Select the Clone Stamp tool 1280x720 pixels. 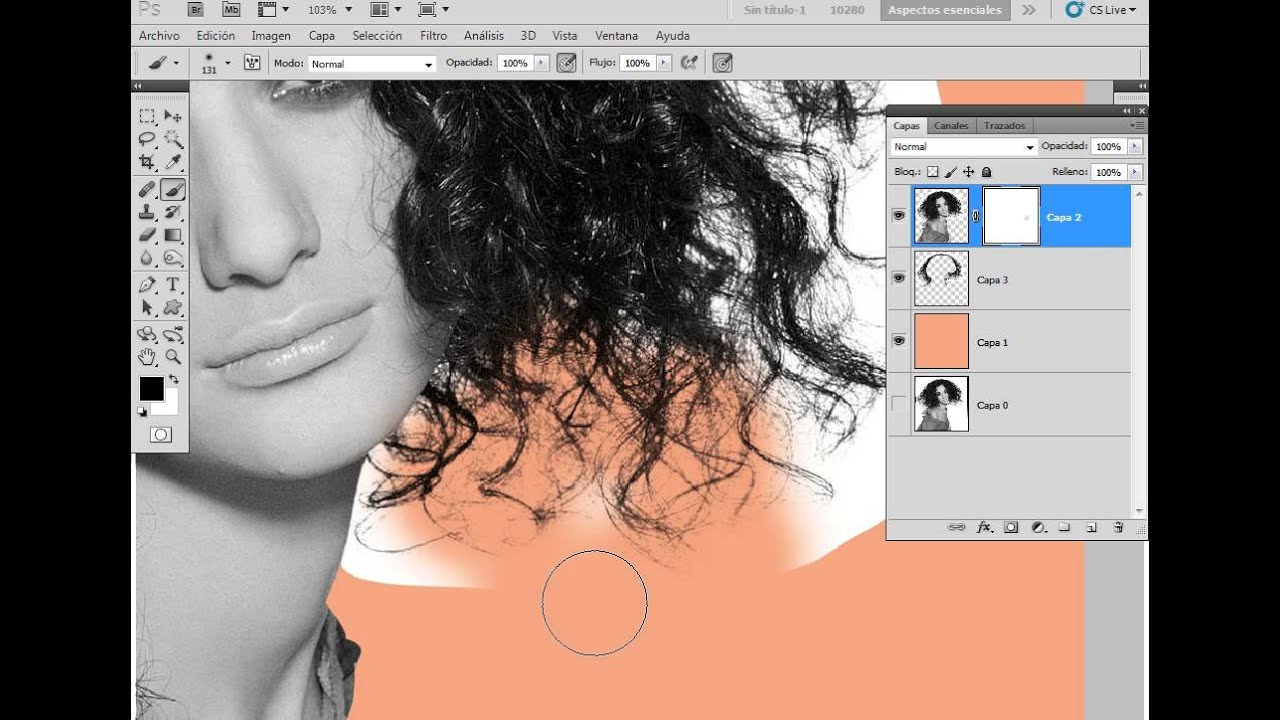pyautogui.click(x=147, y=212)
